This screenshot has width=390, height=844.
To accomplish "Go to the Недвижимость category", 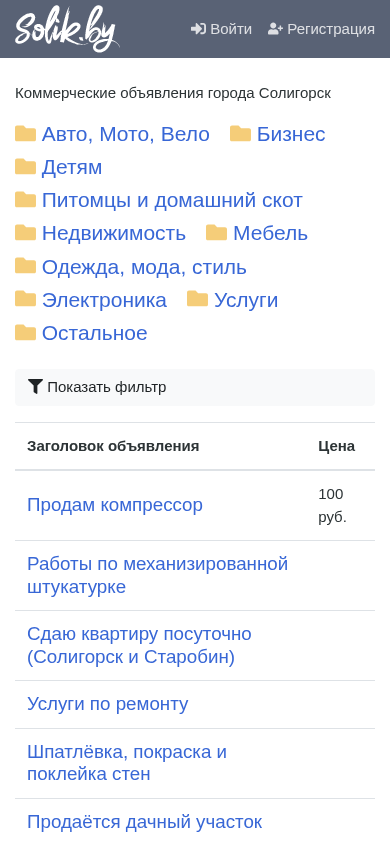I will click(x=114, y=233).
